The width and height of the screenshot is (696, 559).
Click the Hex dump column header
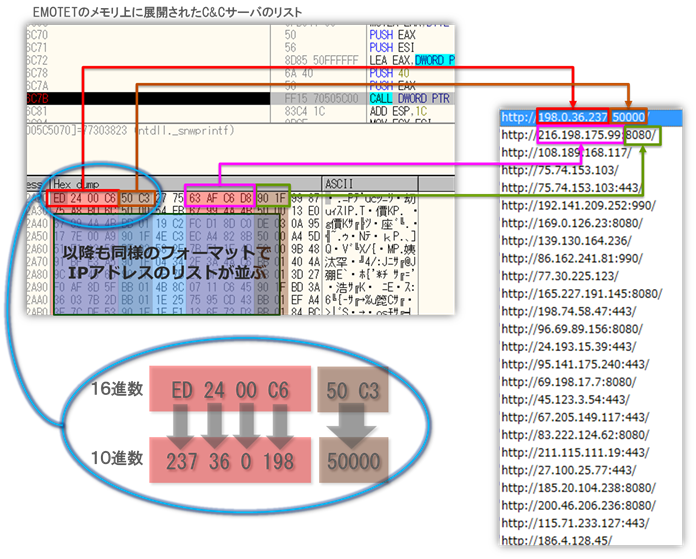tap(77, 184)
